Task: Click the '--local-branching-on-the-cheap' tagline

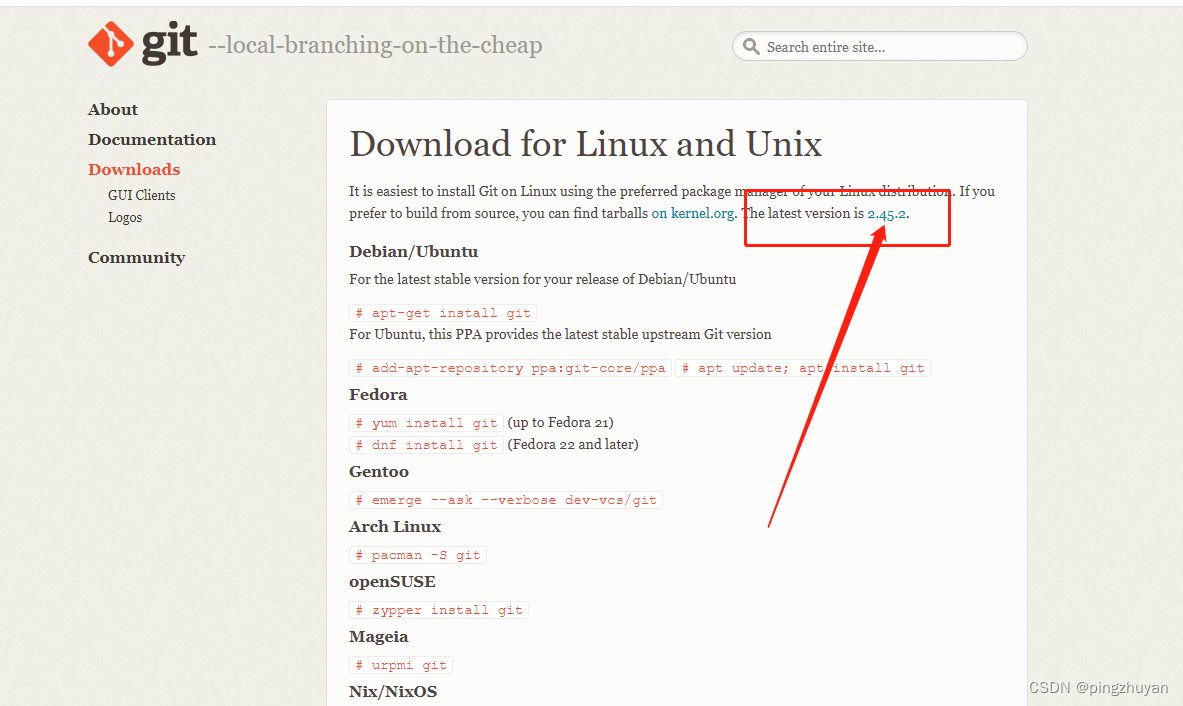Action: pos(375,45)
